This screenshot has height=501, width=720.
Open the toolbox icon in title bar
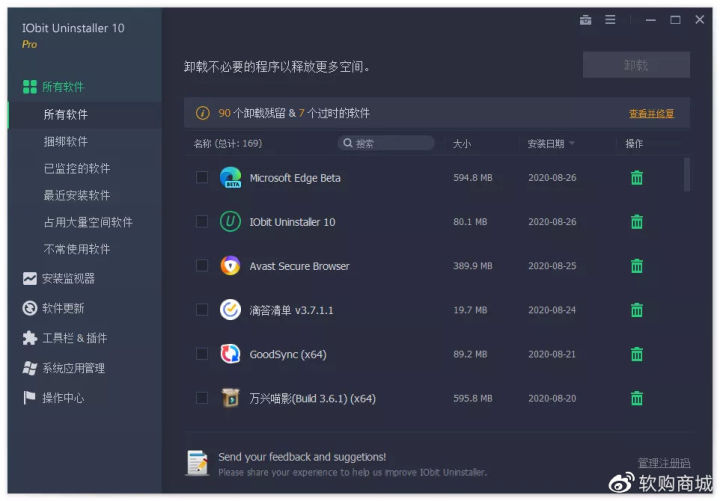tap(585, 20)
